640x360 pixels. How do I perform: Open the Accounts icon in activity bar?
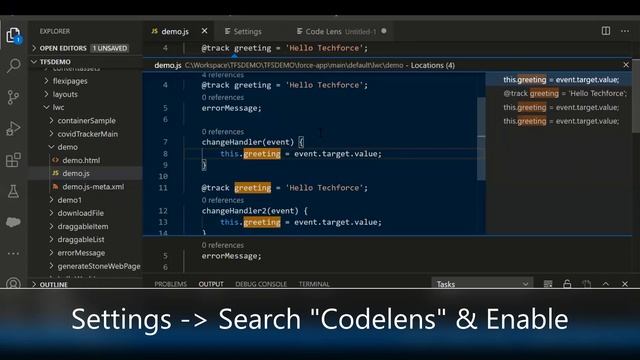[x=13, y=283]
